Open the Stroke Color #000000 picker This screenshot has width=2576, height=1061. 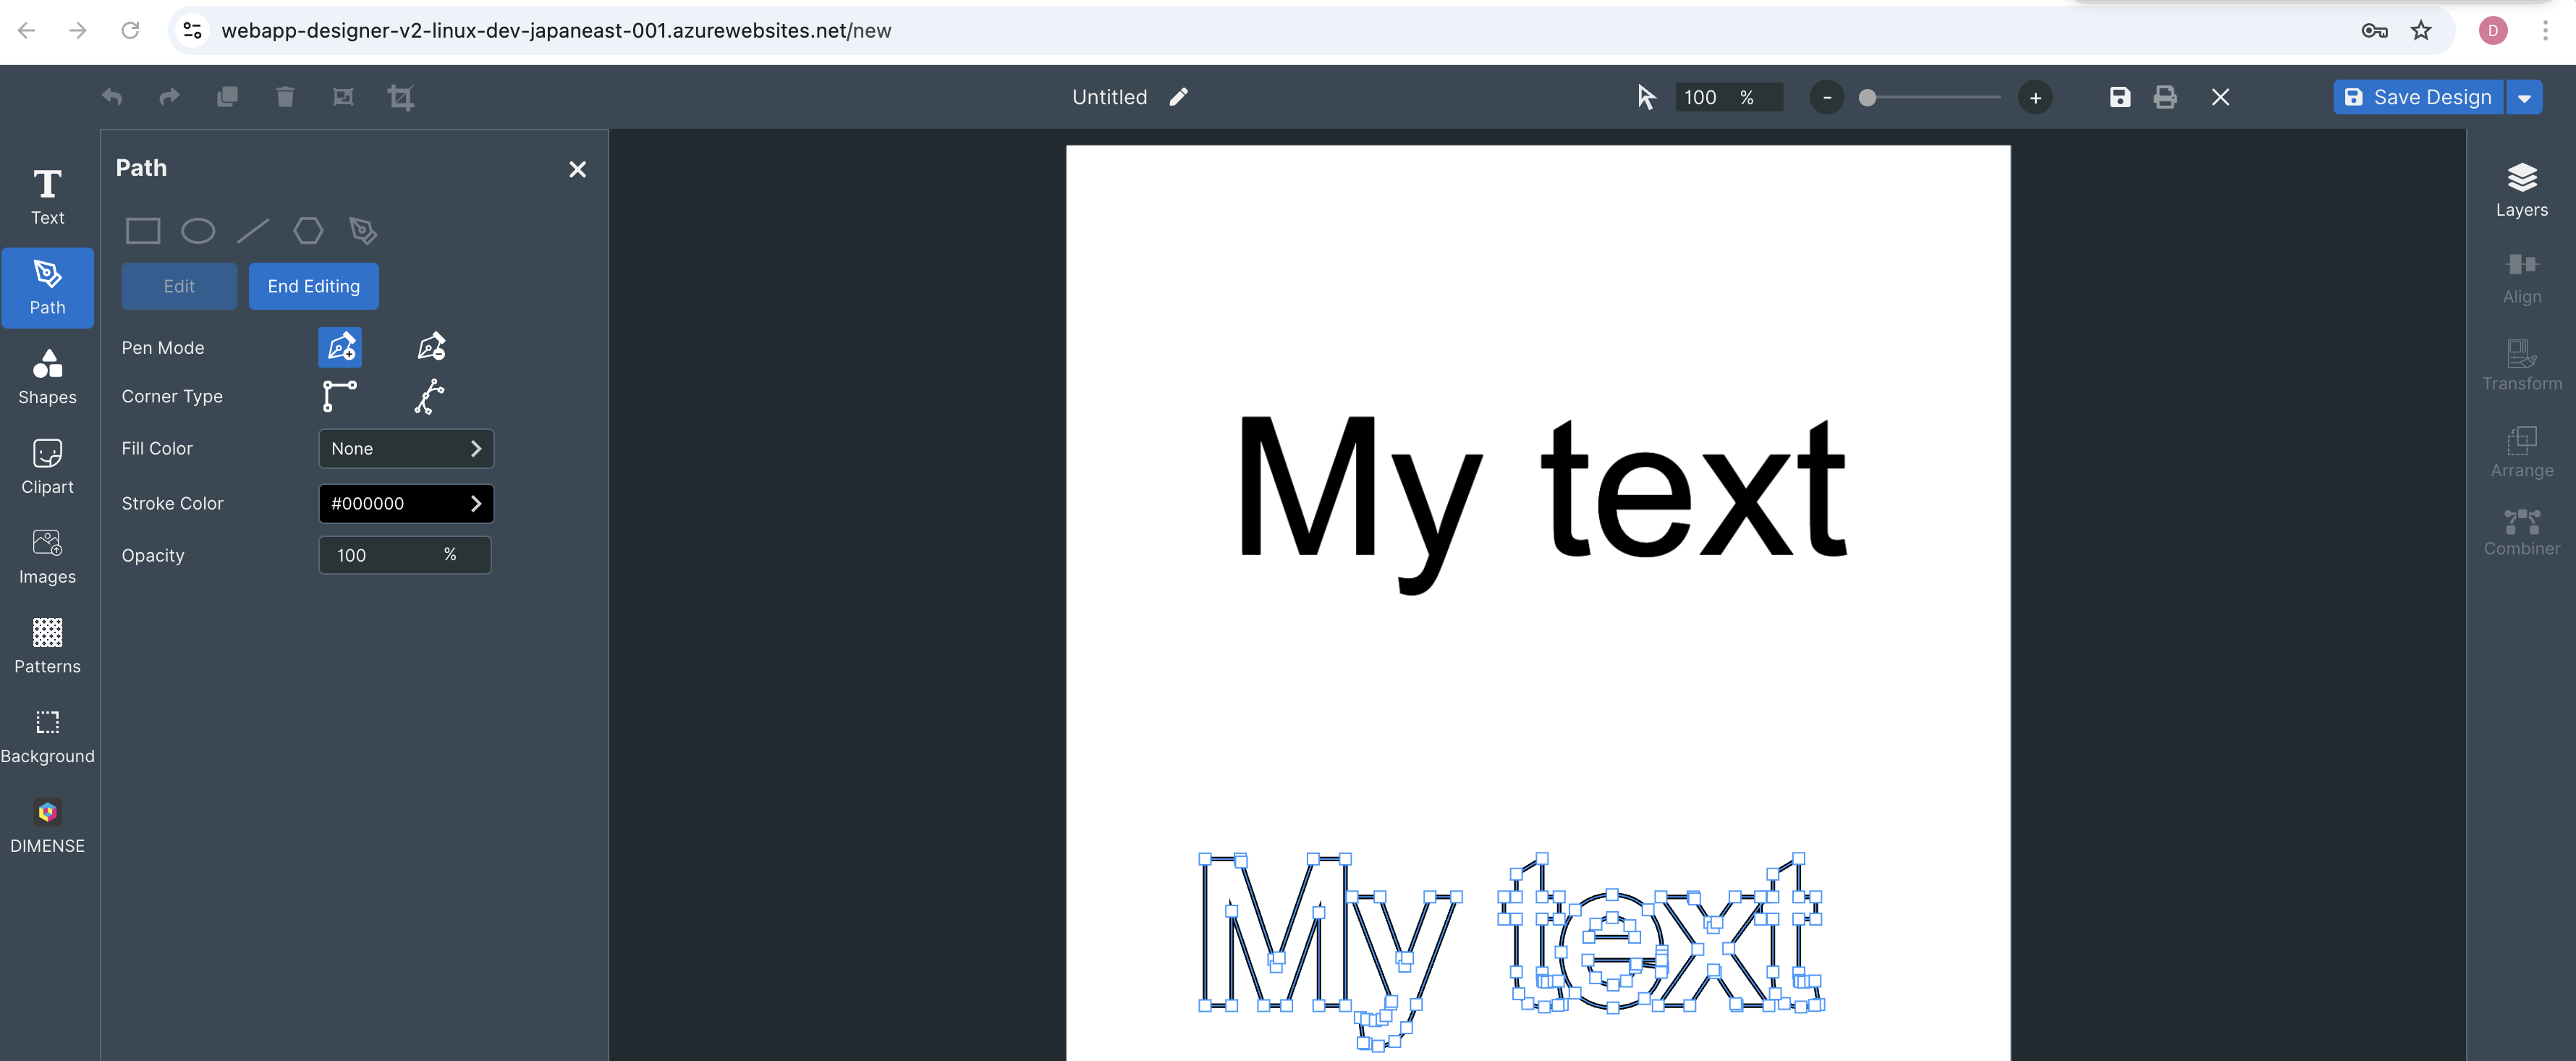coord(406,504)
